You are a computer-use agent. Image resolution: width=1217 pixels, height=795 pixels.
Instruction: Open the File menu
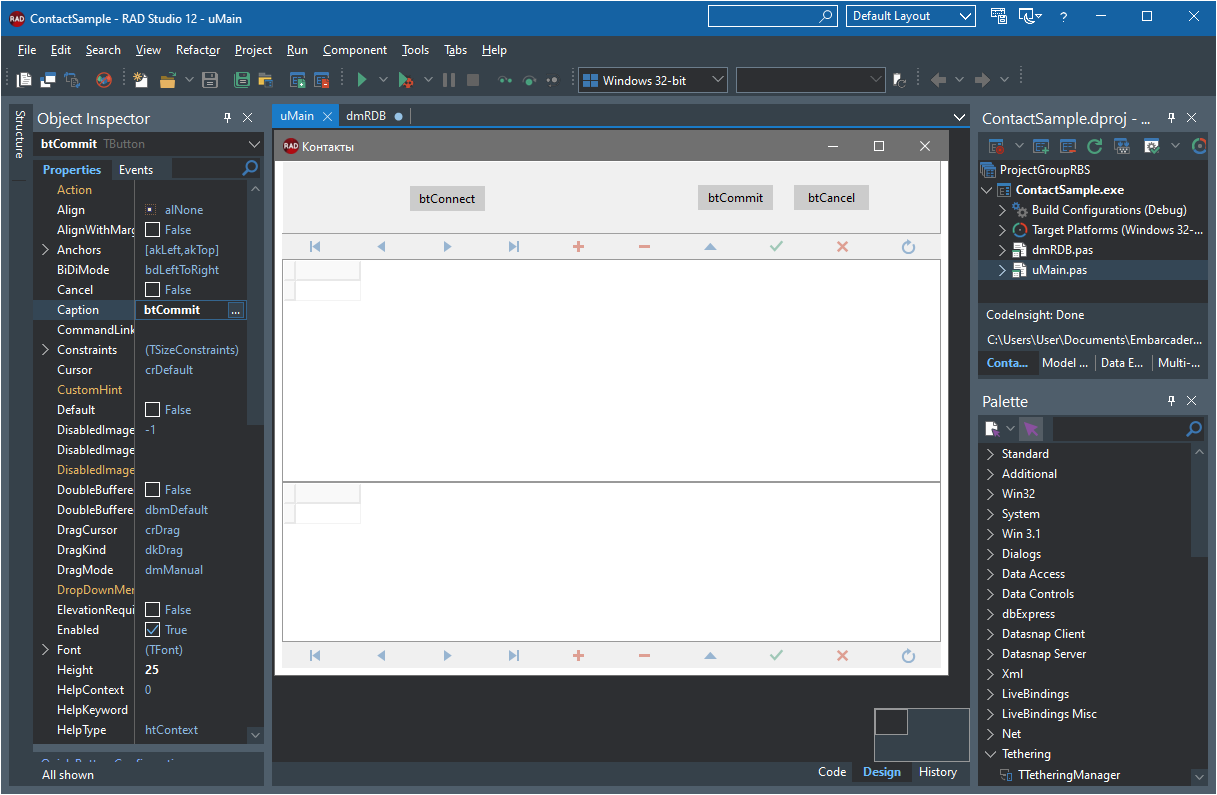click(27, 50)
